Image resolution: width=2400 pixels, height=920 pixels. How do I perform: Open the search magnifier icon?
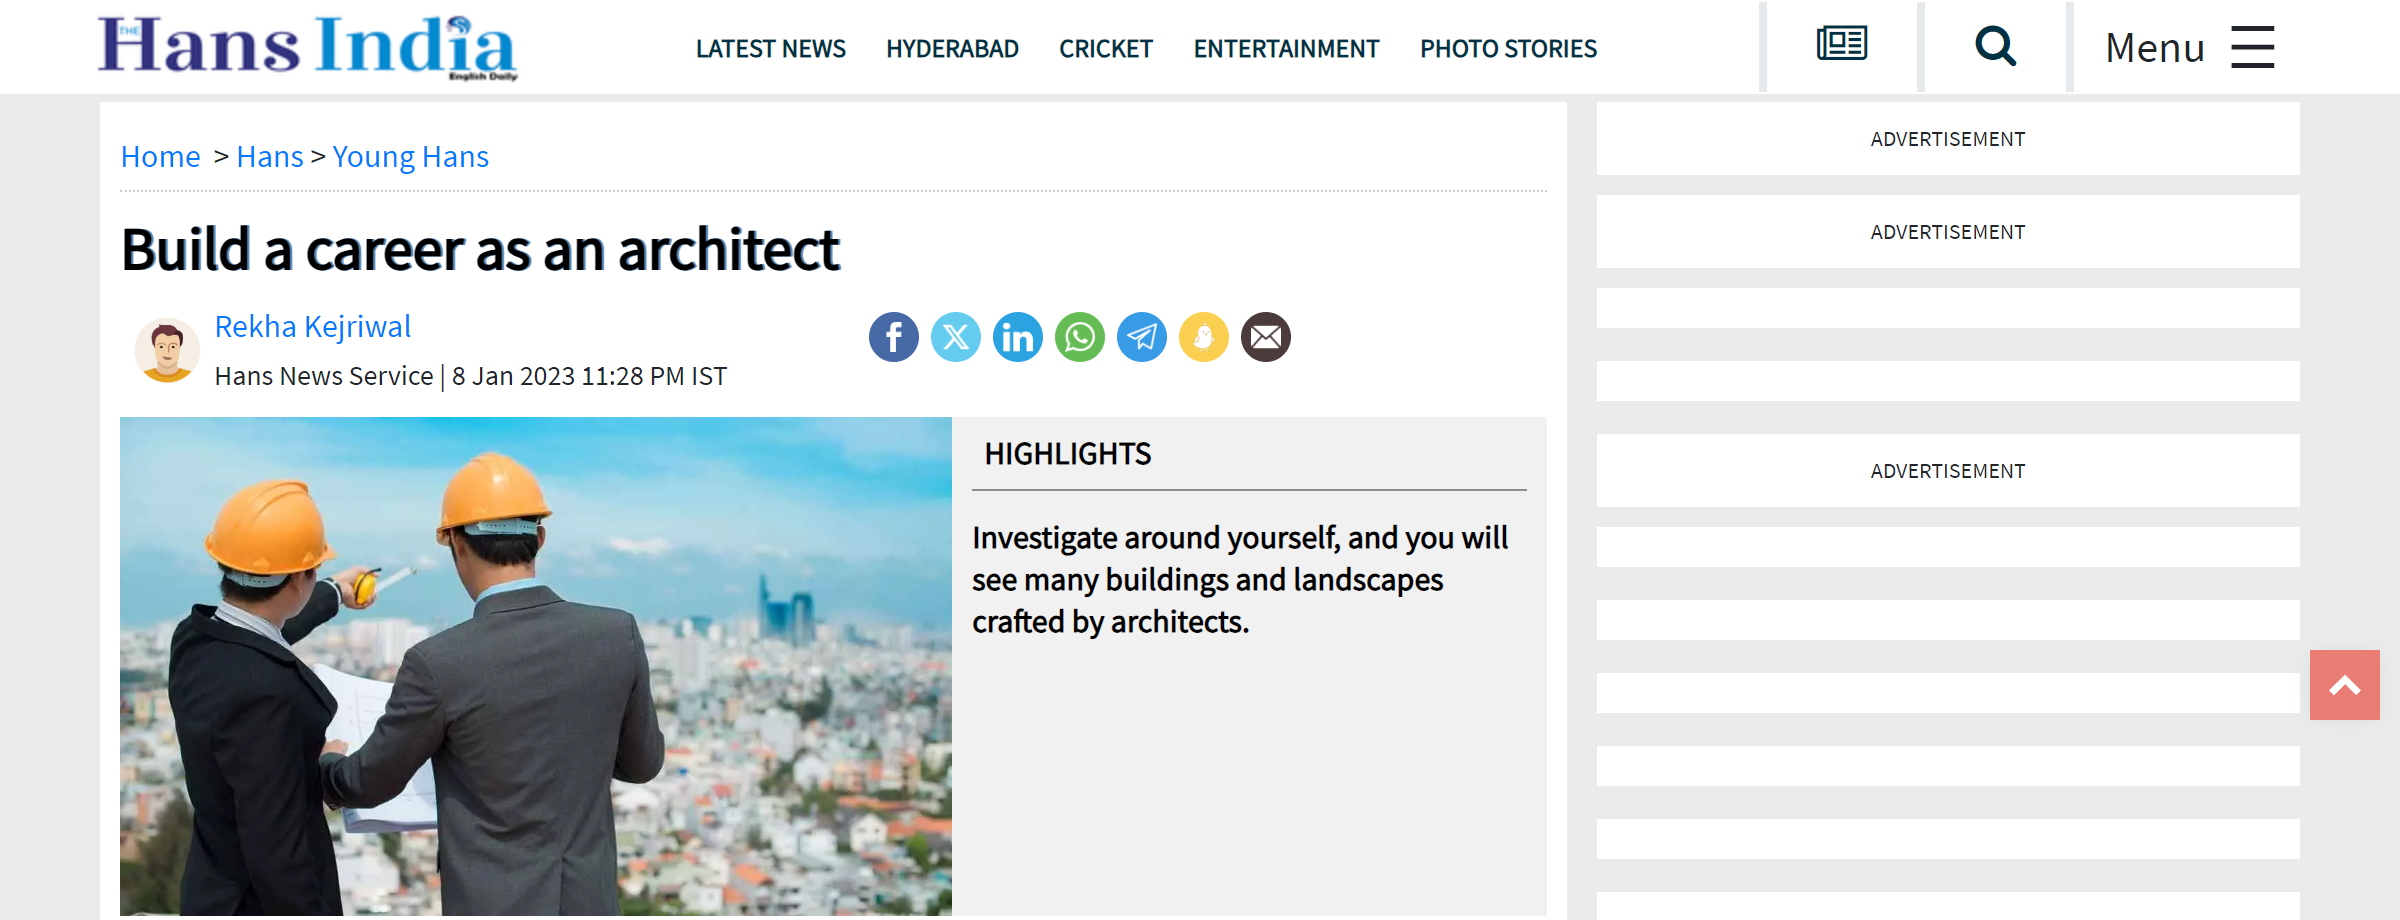click(x=1996, y=46)
